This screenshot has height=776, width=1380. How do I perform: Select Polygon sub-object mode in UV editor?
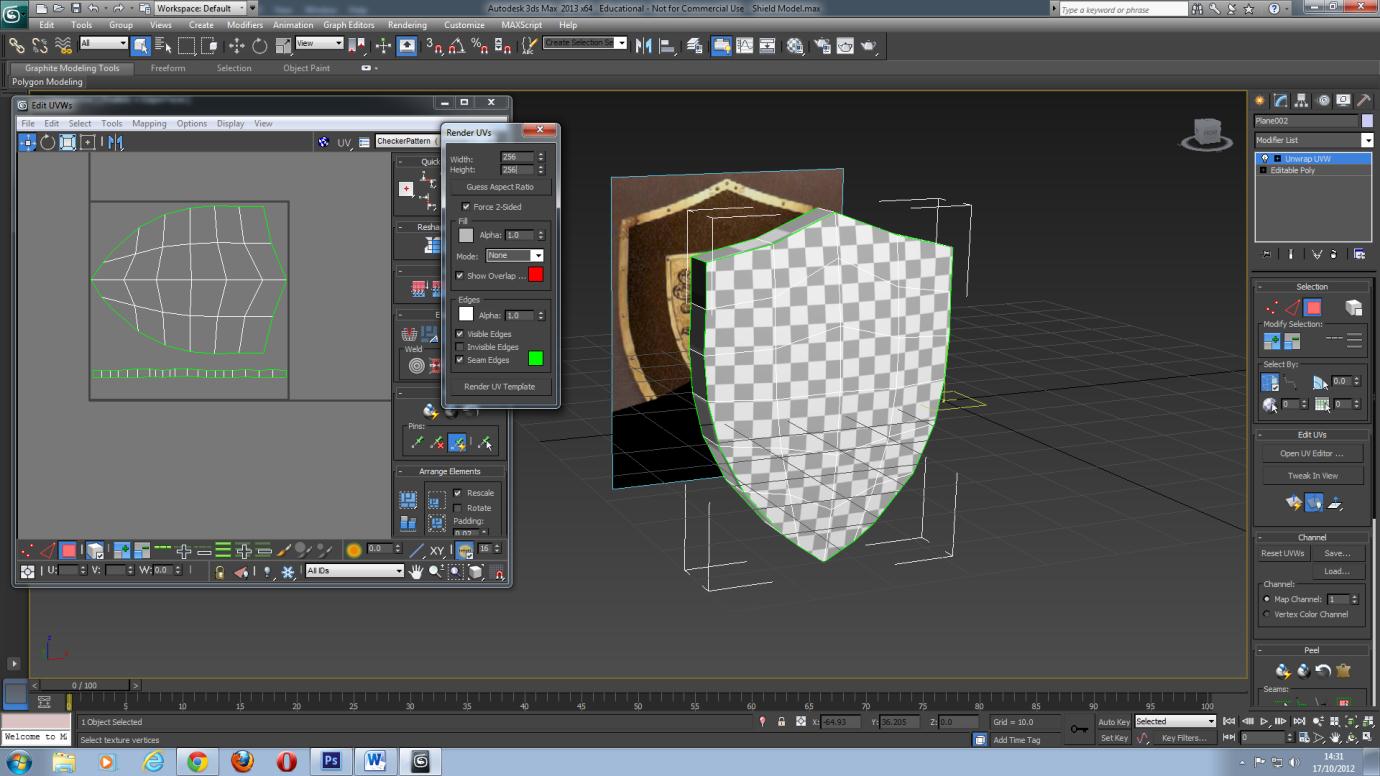coord(69,550)
